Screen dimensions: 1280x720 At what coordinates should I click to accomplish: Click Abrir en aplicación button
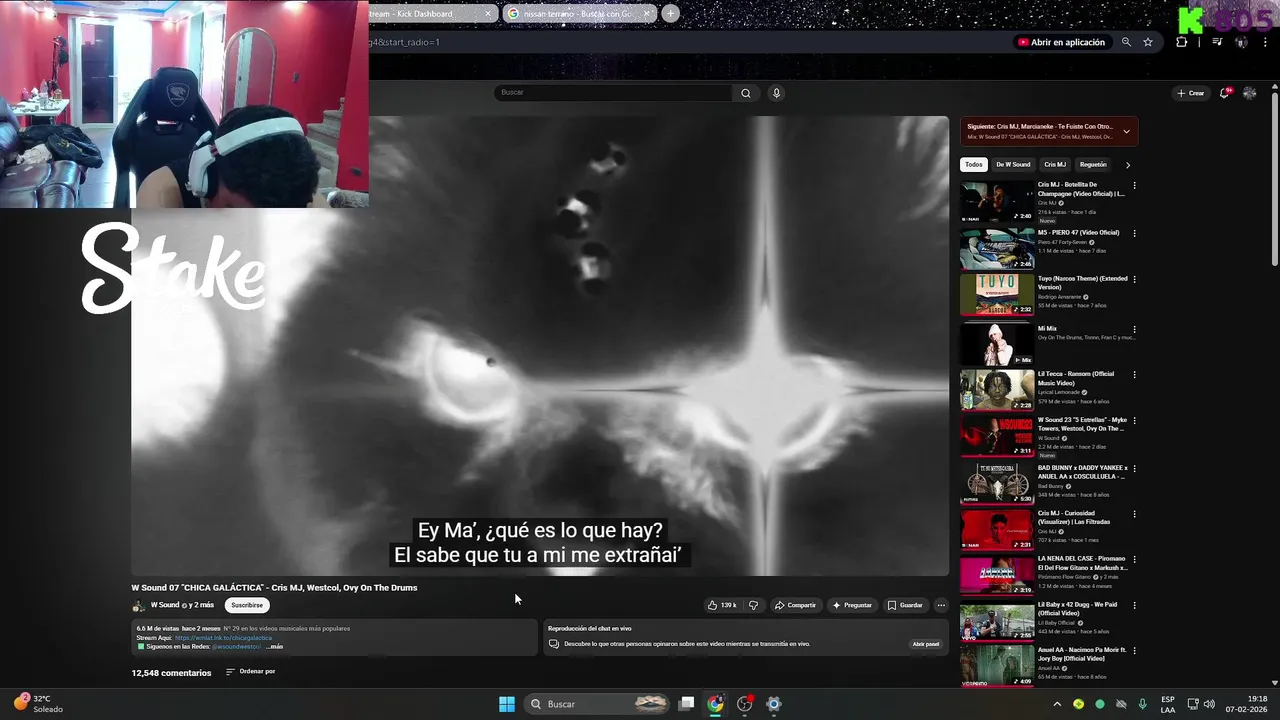(x=1061, y=42)
